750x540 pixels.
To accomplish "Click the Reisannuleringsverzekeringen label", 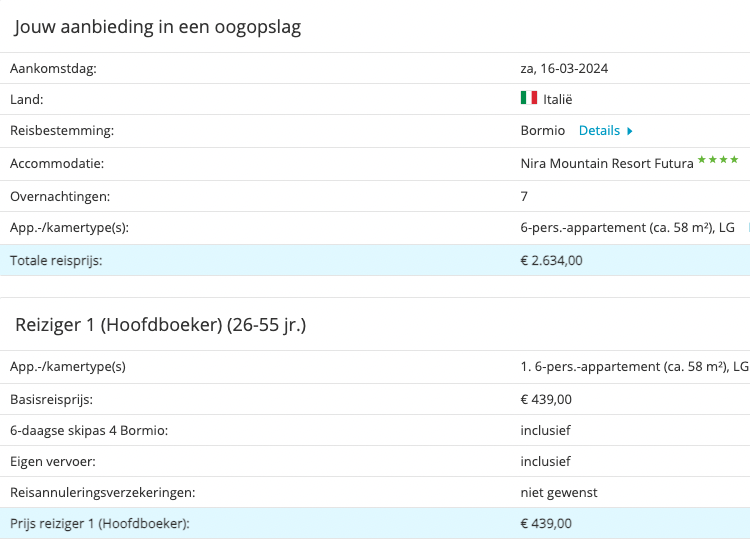I will pyautogui.click(x=102, y=493).
